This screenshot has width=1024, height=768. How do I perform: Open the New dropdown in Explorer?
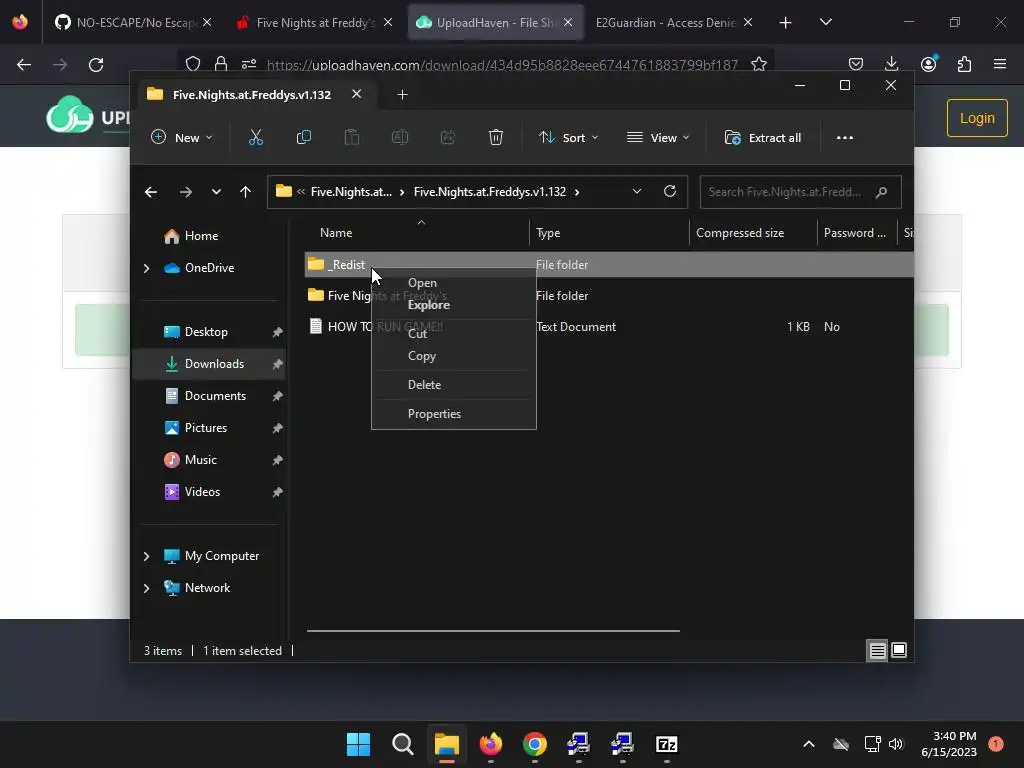click(182, 138)
